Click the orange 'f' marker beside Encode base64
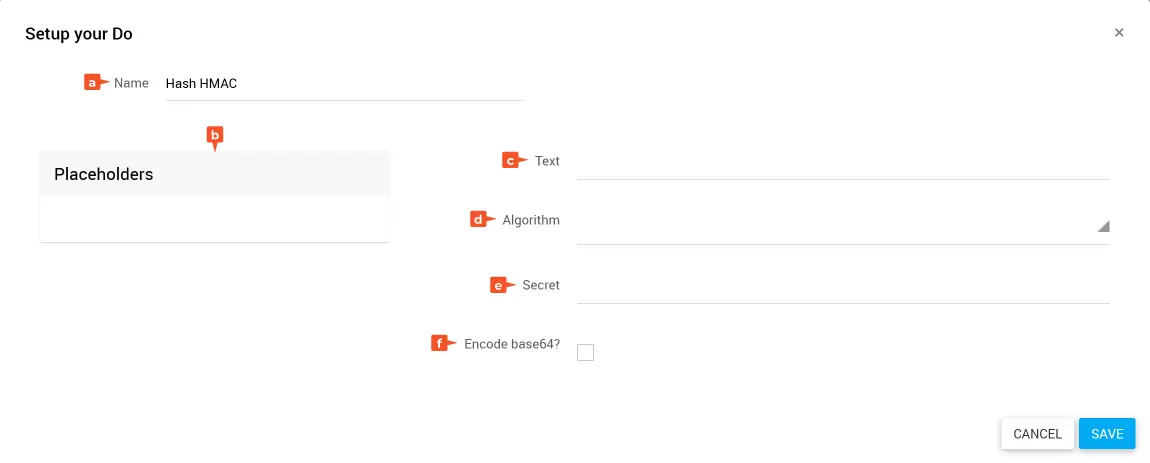This screenshot has height=463, width=1150. pyautogui.click(x=441, y=343)
